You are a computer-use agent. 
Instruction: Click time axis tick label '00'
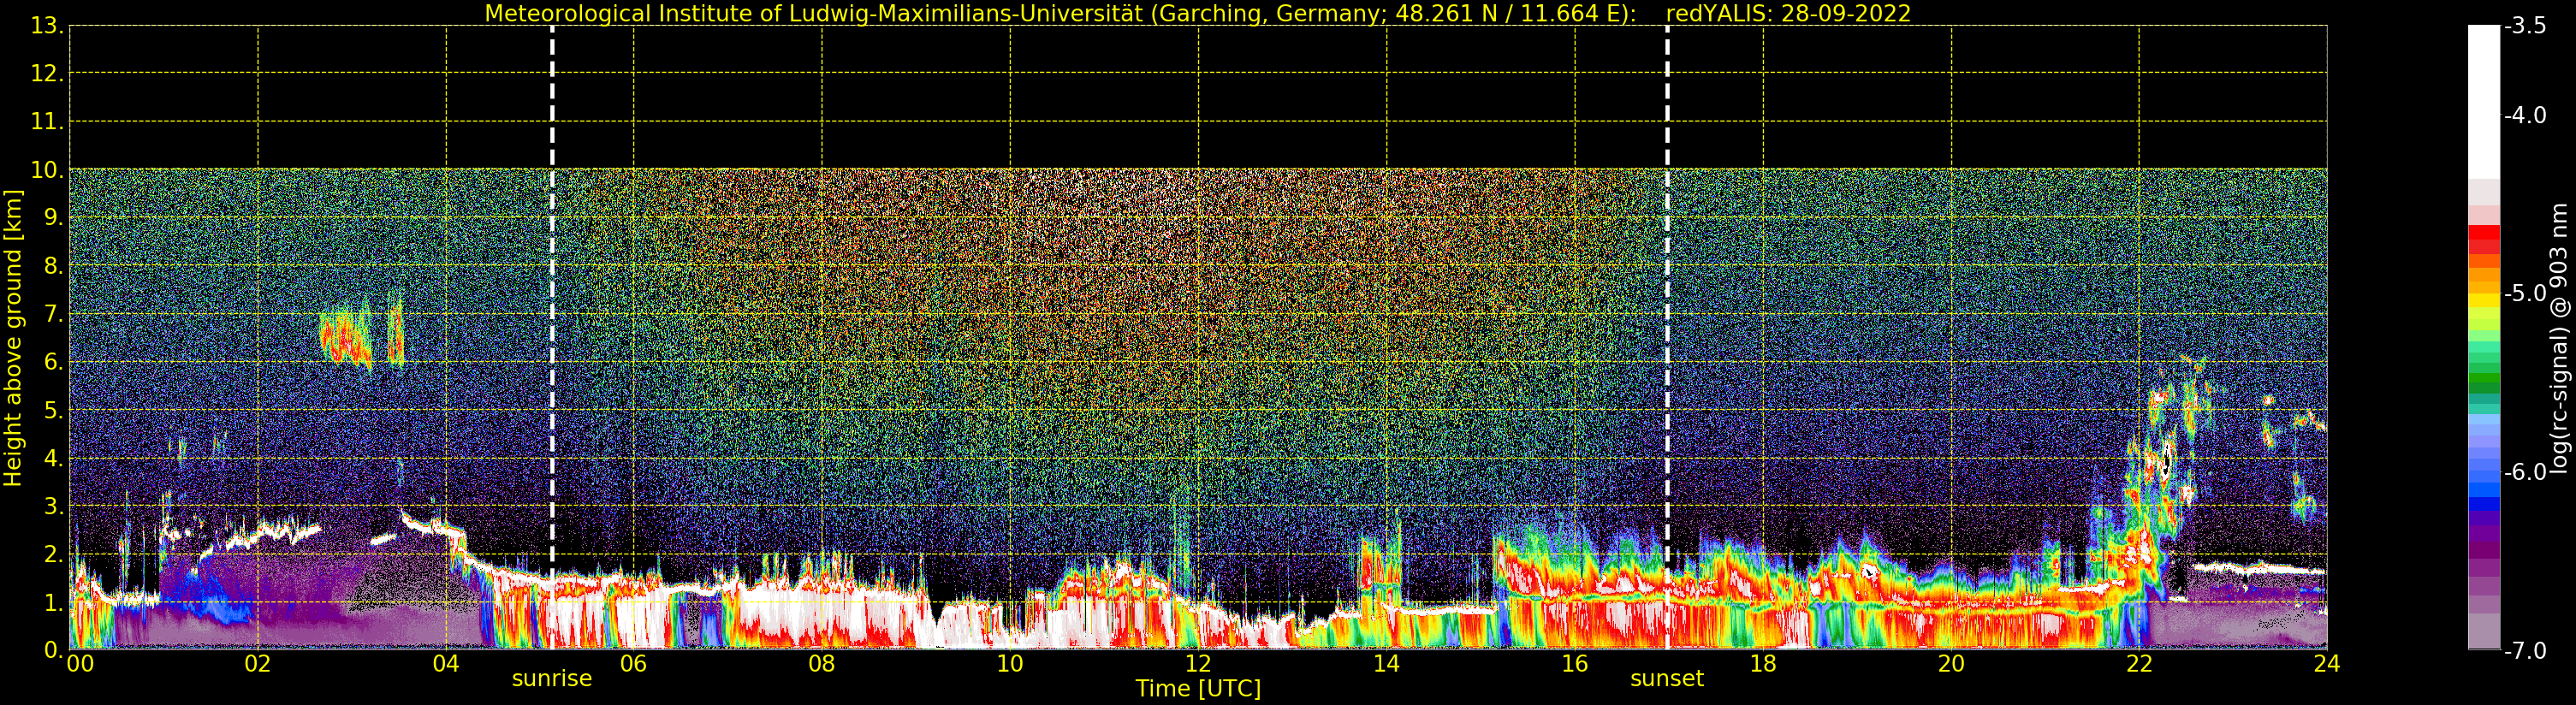80,664
